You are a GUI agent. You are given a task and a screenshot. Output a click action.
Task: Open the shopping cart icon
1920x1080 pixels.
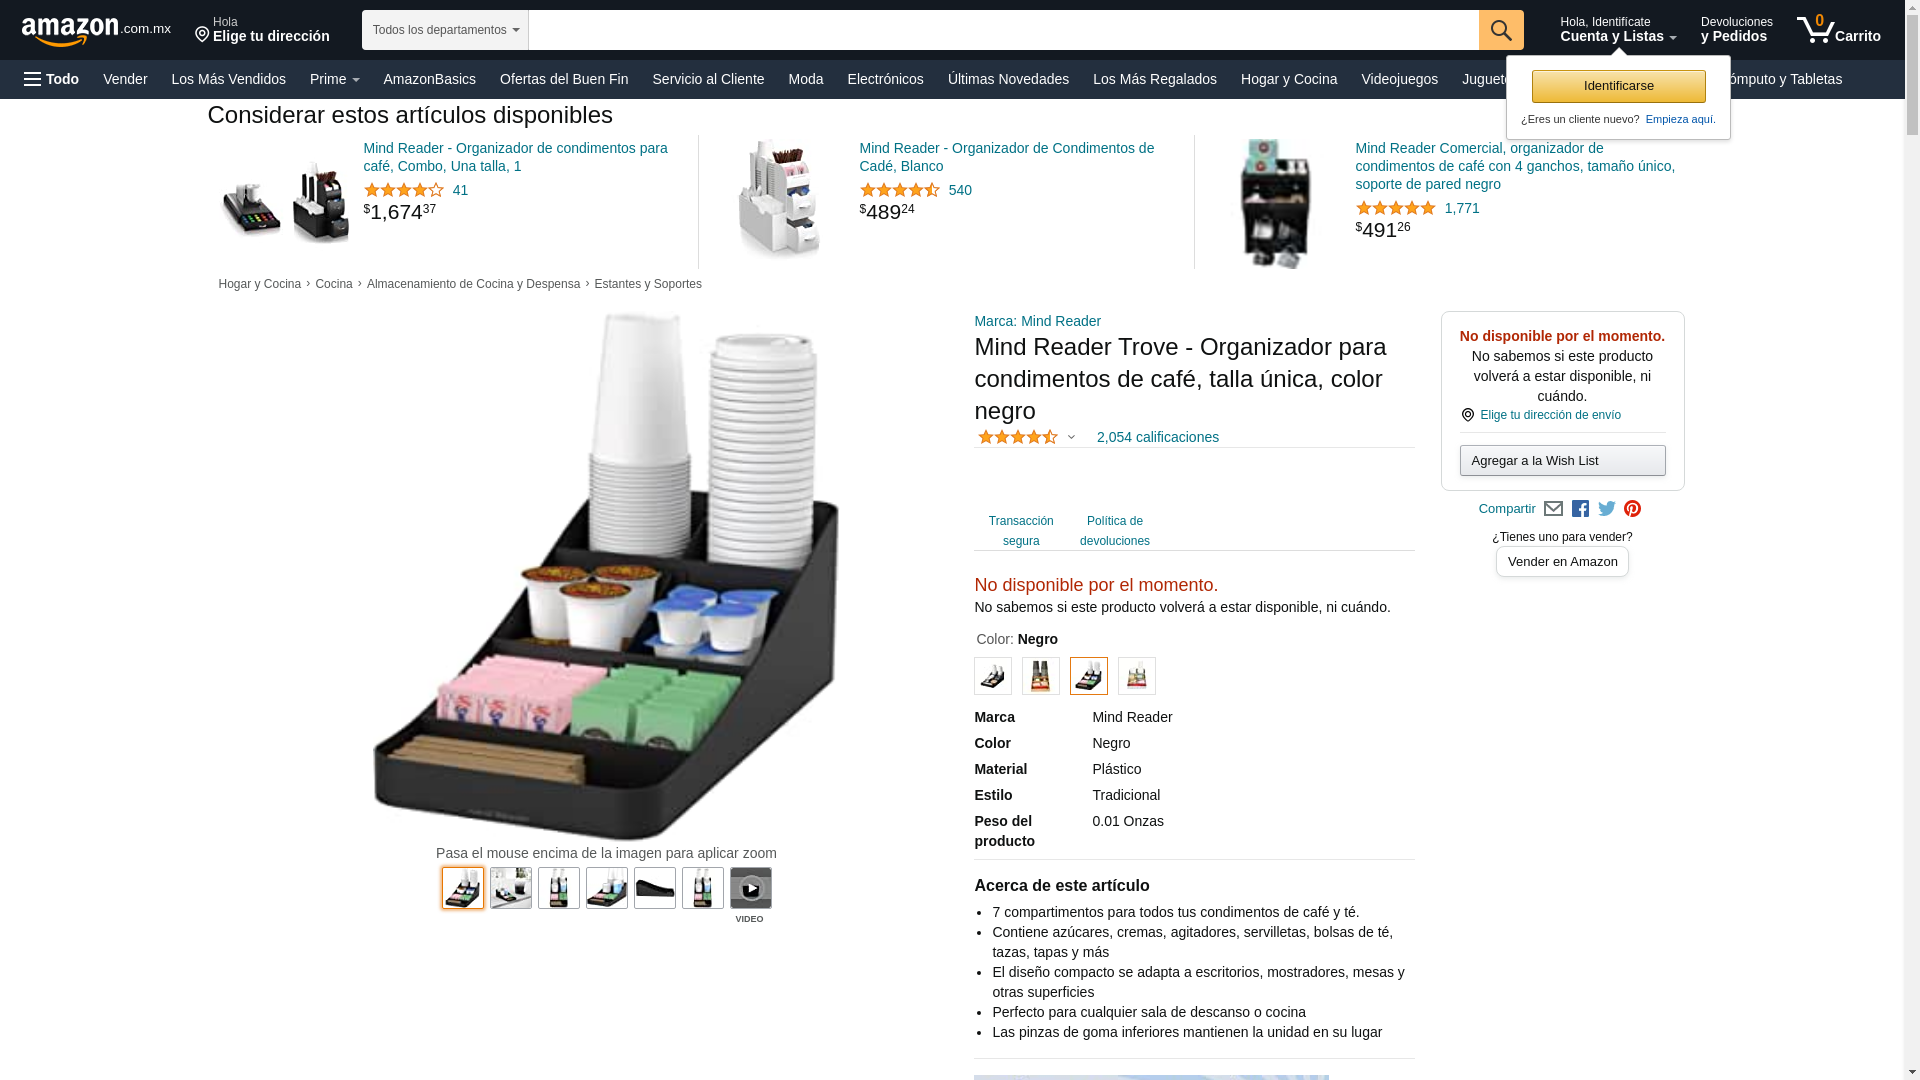point(1838,30)
